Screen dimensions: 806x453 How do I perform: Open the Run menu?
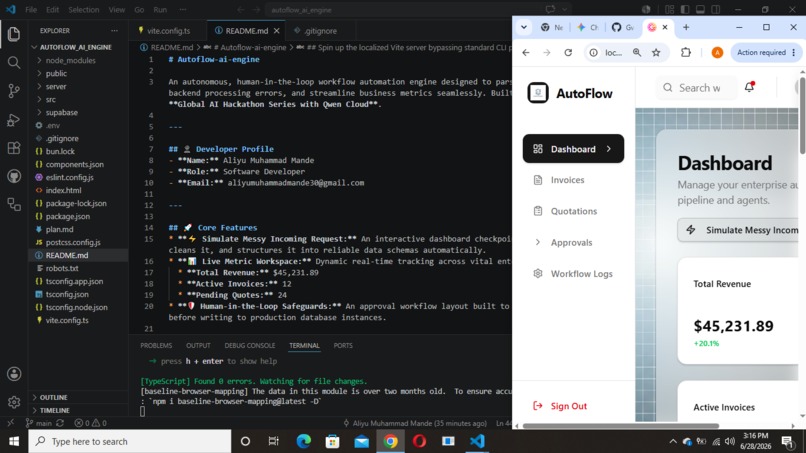pyautogui.click(x=160, y=10)
